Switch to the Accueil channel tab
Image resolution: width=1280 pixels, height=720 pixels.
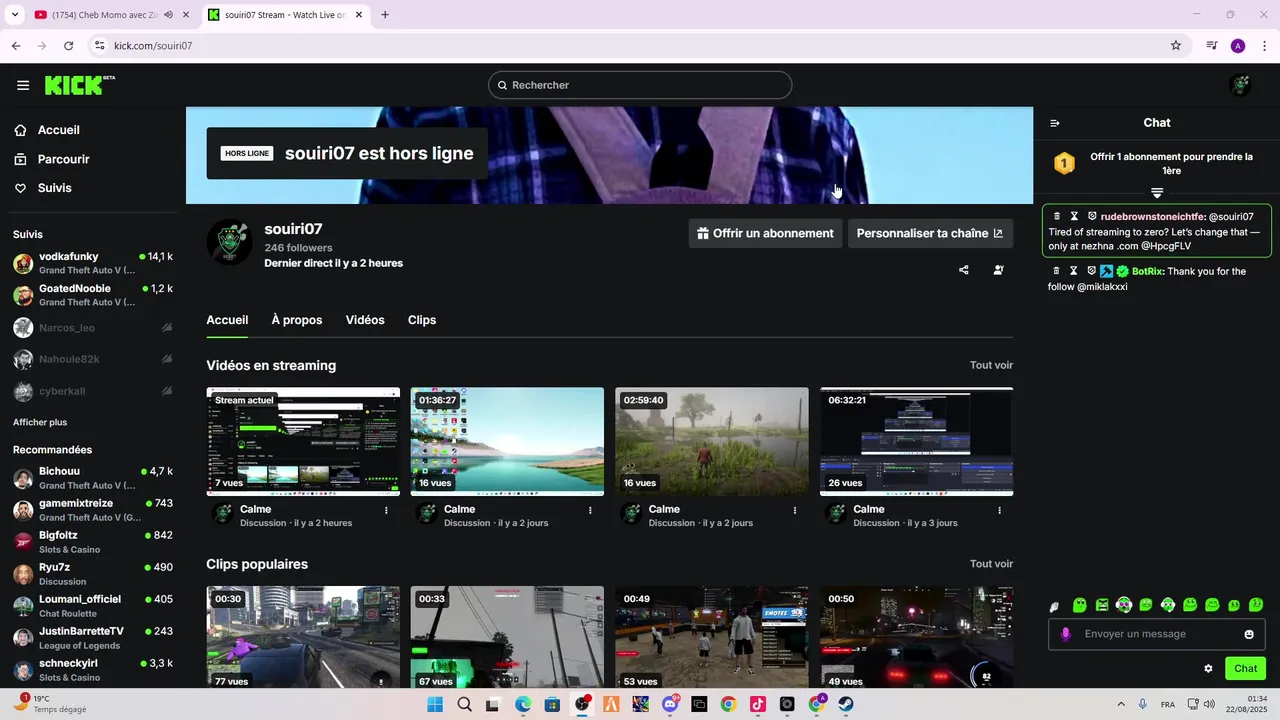coord(227,320)
